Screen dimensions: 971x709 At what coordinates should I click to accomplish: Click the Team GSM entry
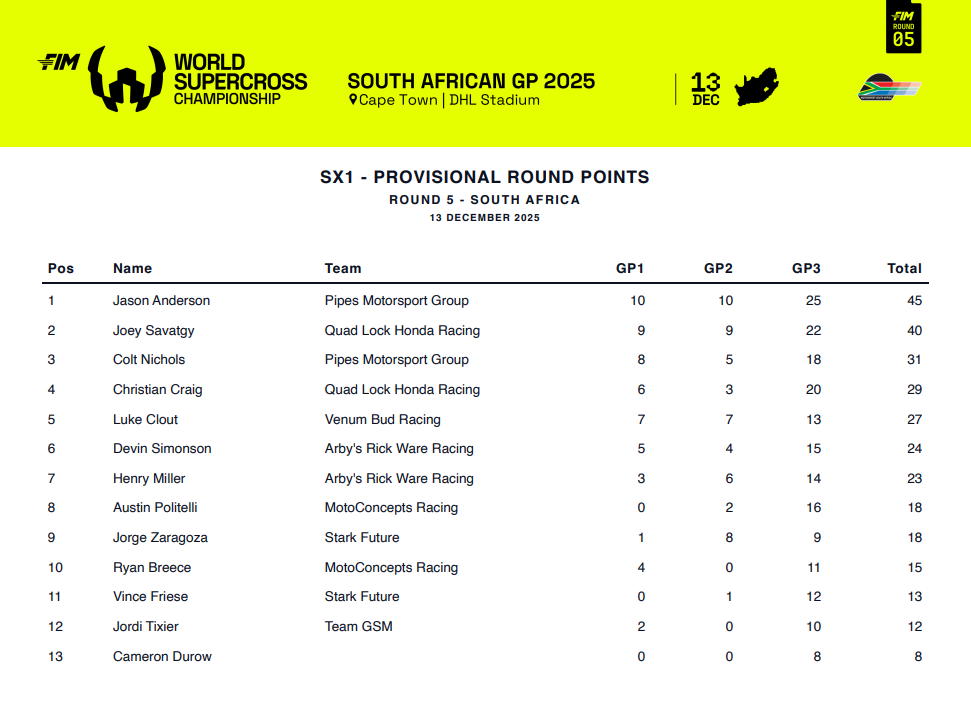coord(358,626)
